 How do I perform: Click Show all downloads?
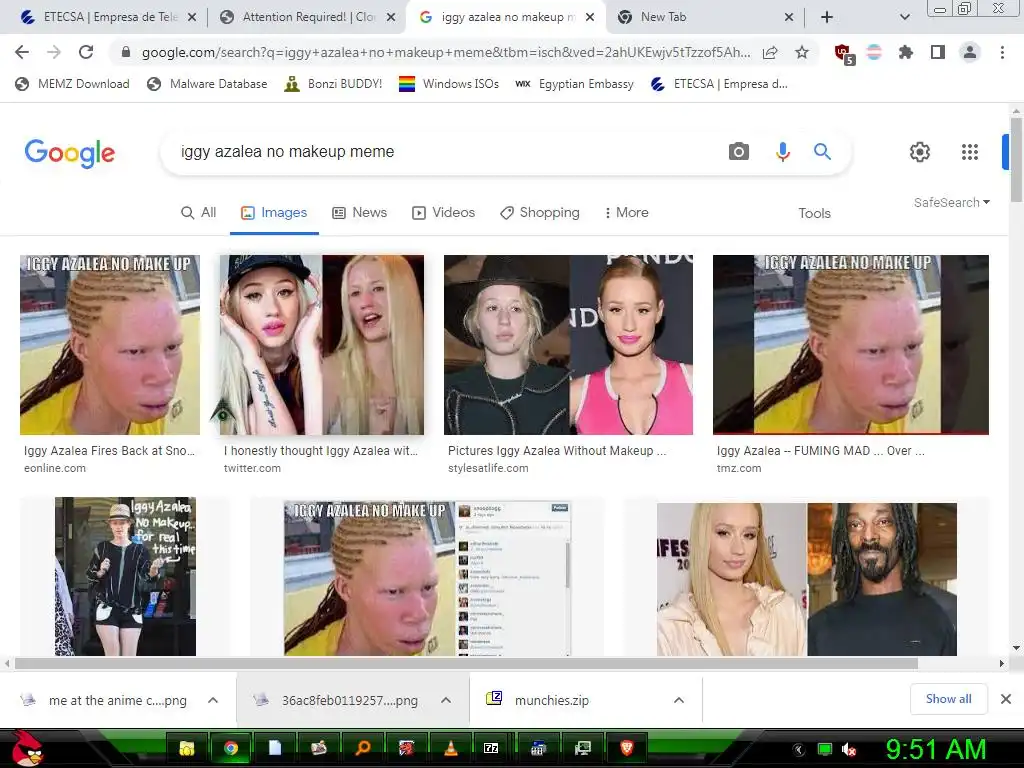[948, 699]
